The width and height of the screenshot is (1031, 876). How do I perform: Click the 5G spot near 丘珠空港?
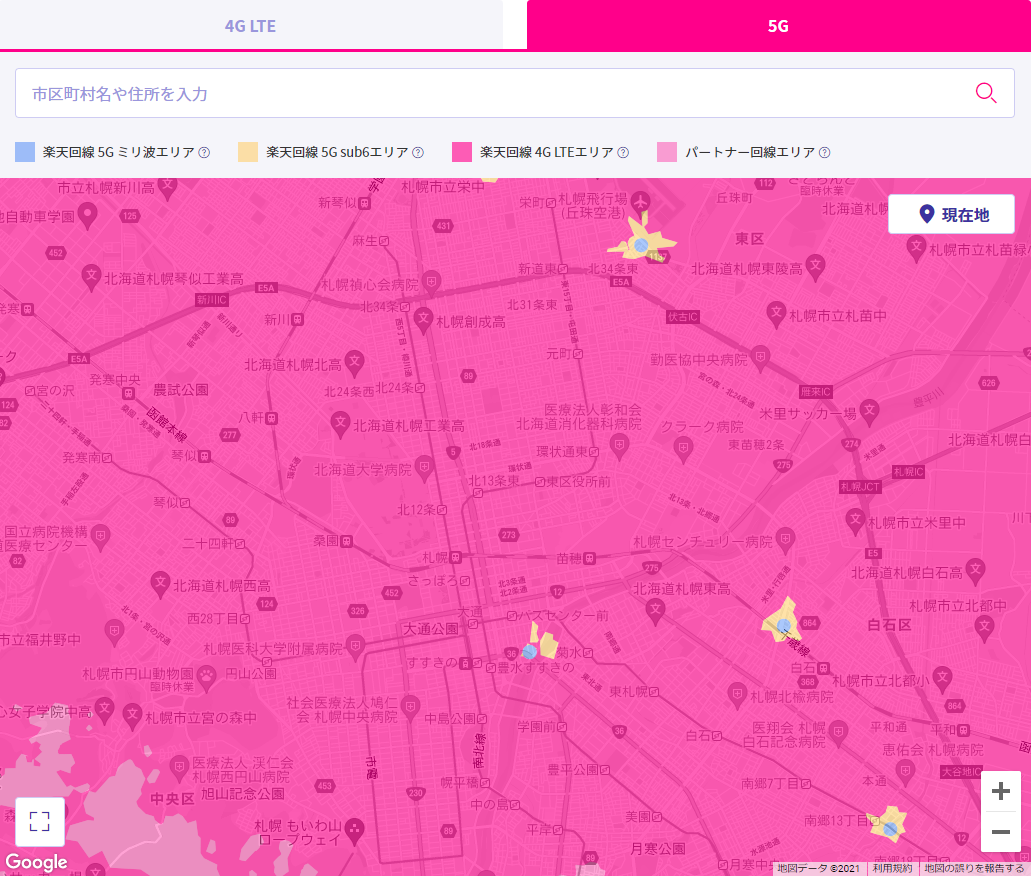click(641, 245)
